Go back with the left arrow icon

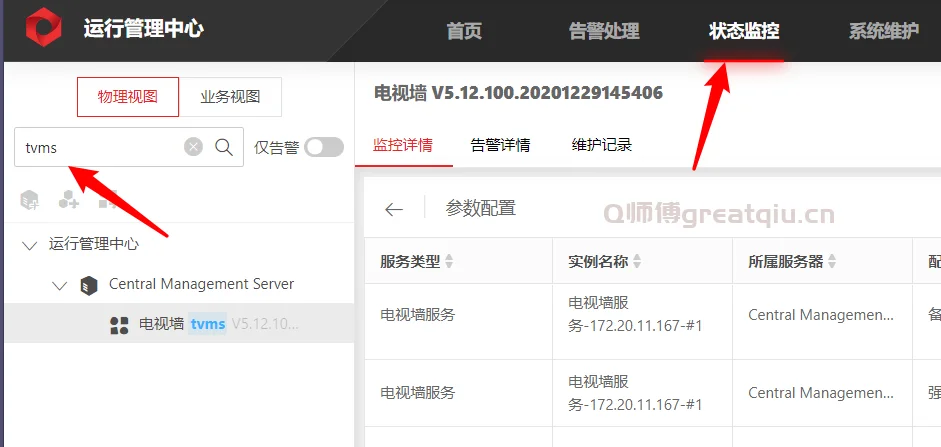pyautogui.click(x=394, y=209)
